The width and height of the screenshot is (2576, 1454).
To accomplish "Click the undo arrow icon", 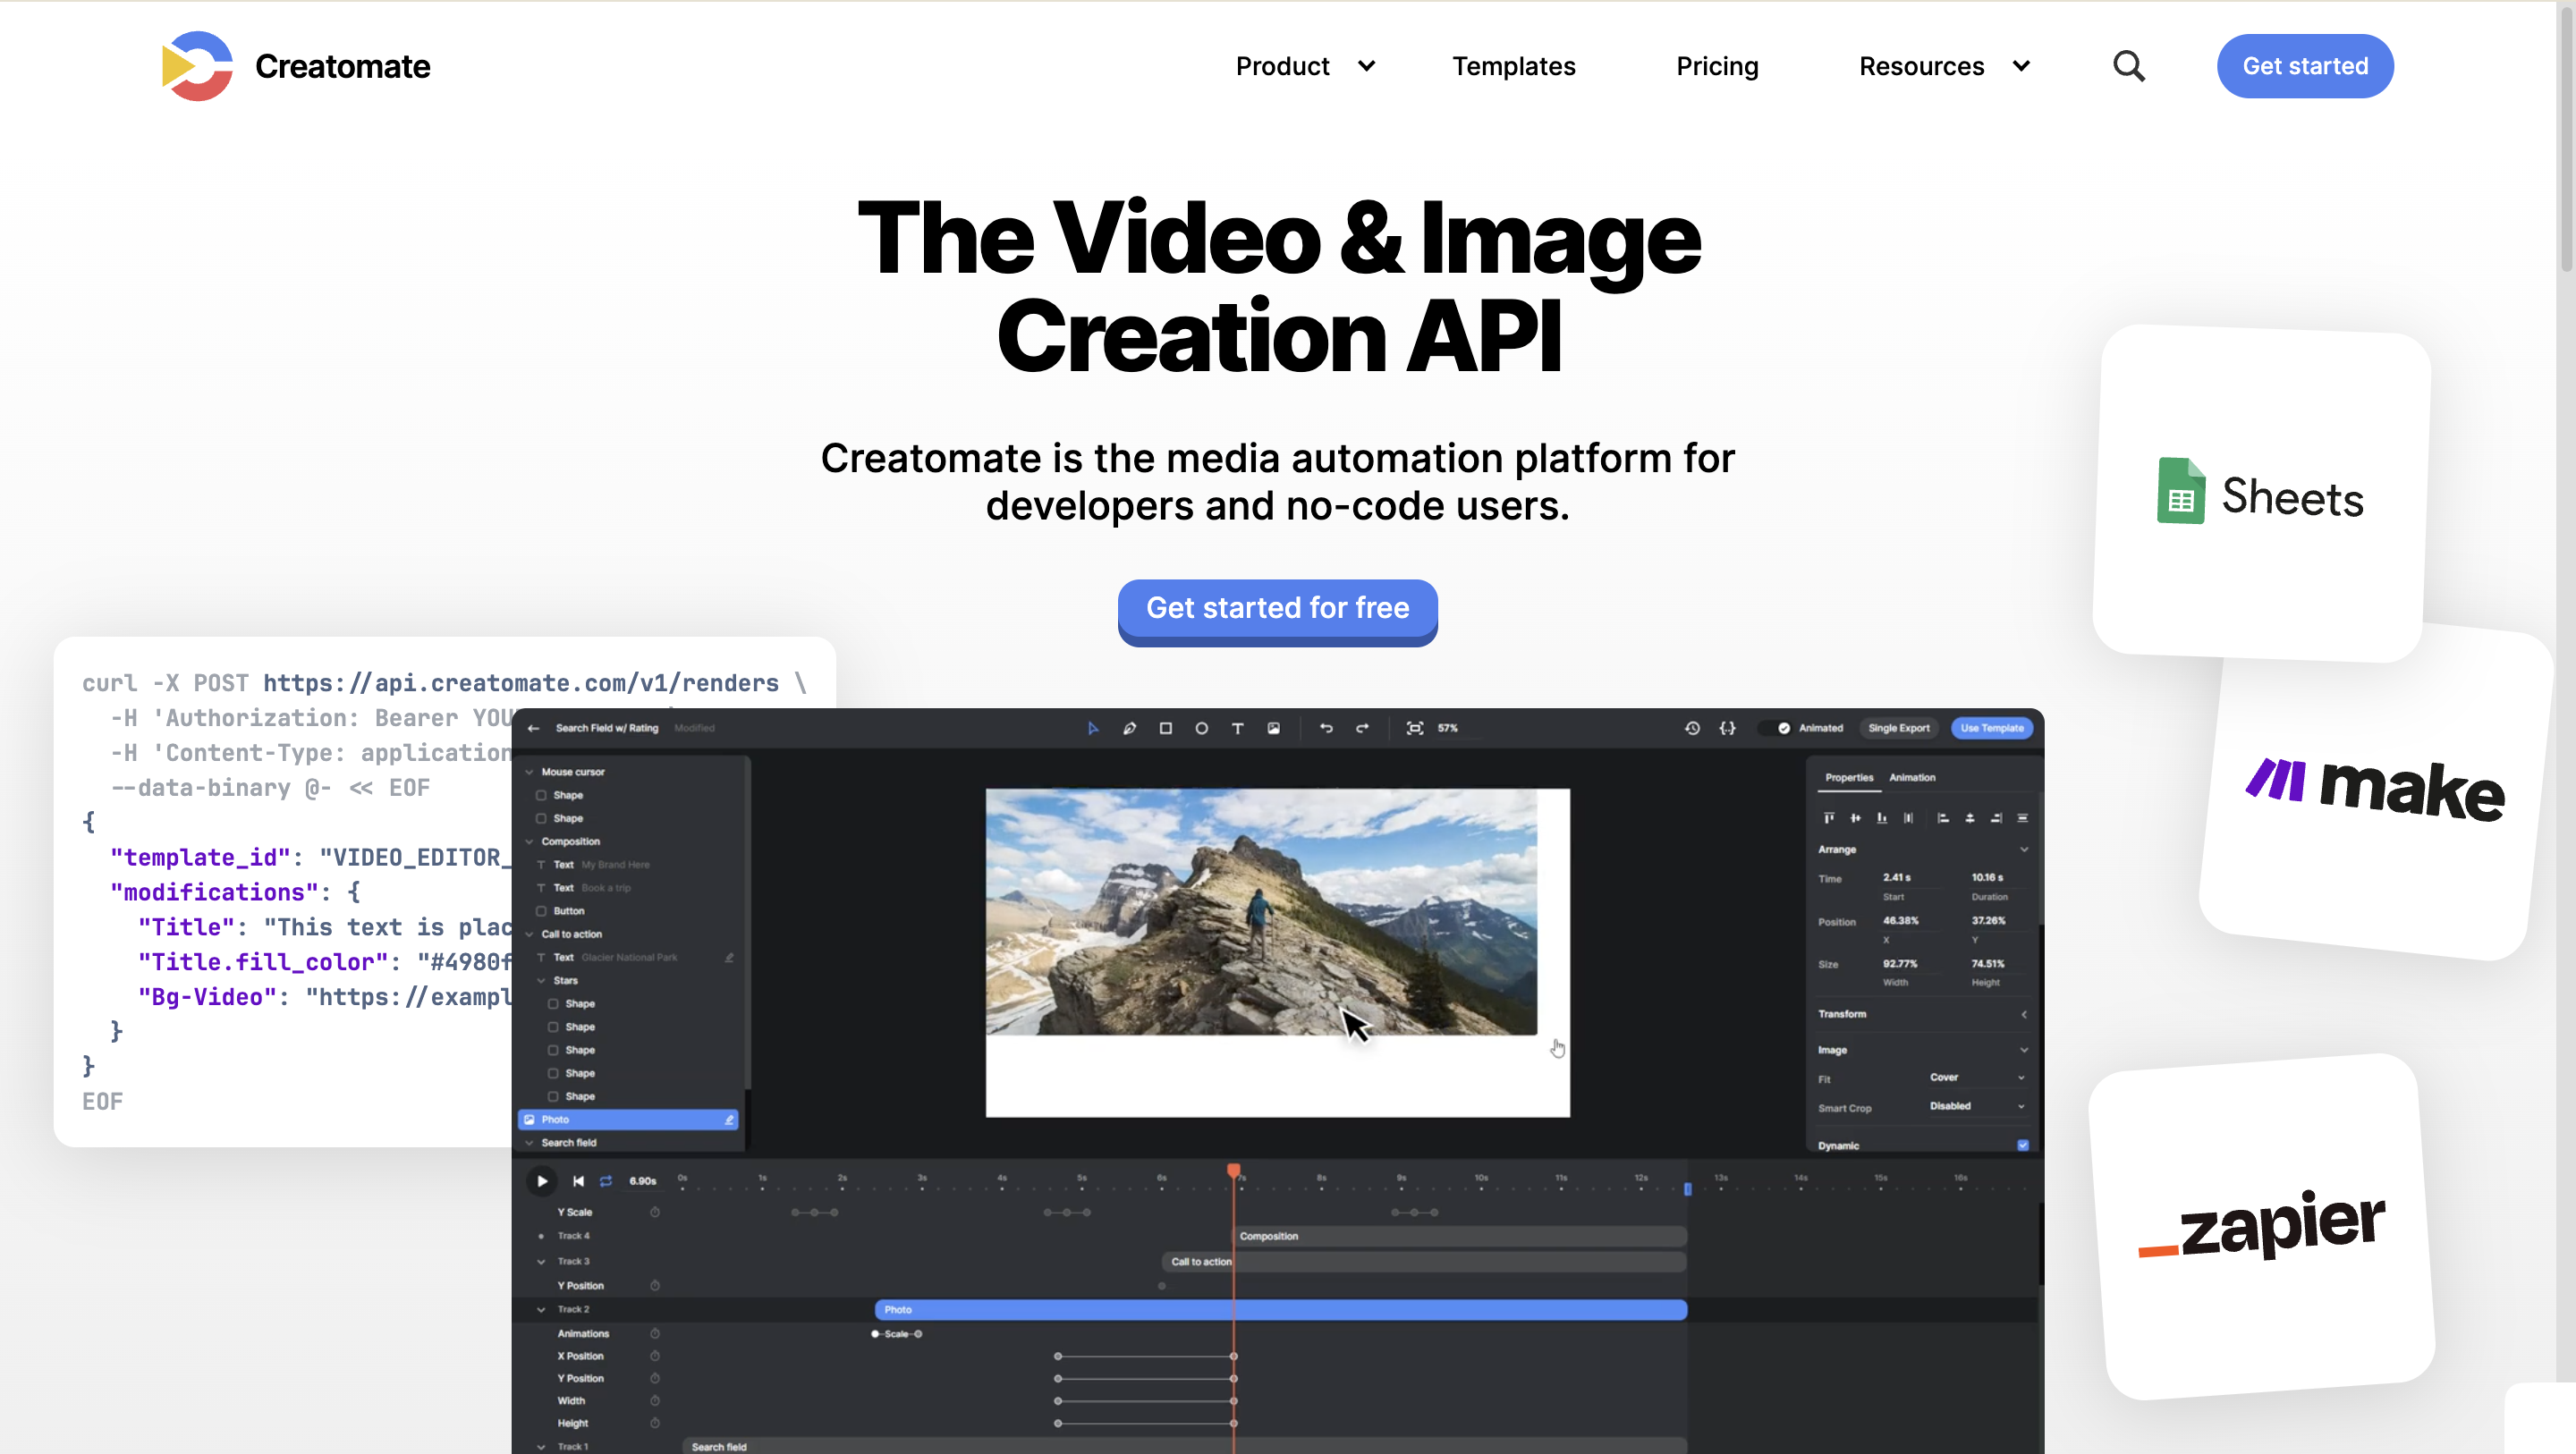I will [1326, 728].
